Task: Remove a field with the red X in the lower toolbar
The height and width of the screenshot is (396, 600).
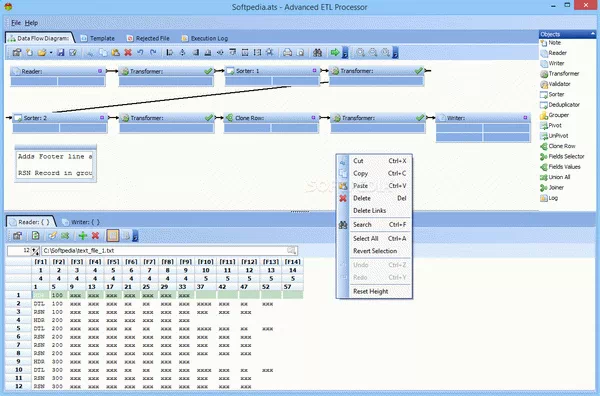Action: click(x=95, y=236)
